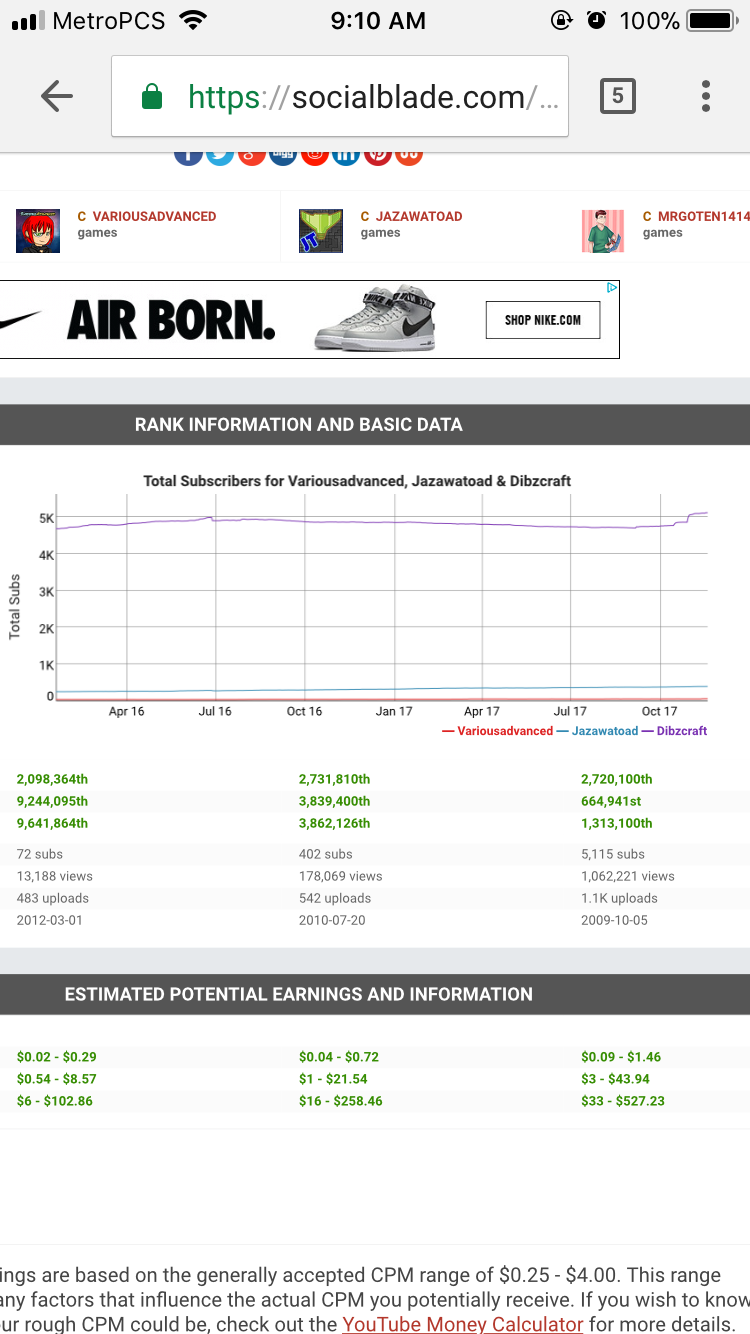Select the 664,941st rank value
The image size is (750, 1334).
coord(613,801)
